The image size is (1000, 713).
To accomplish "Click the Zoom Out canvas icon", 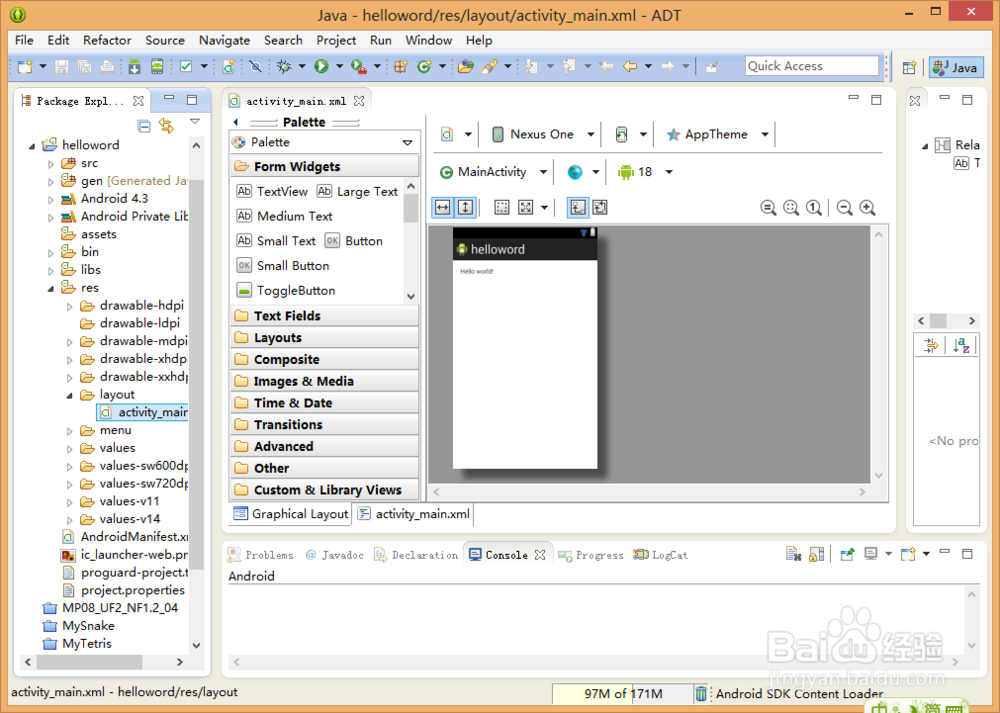I will click(x=844, y=208).
